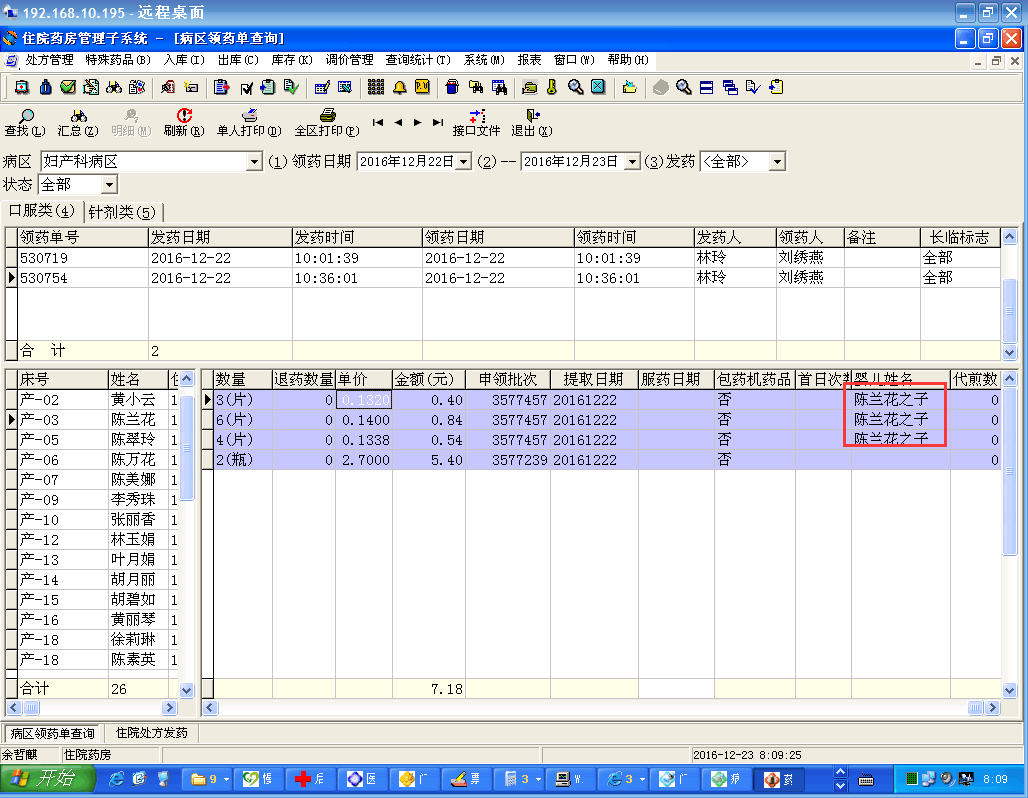The height and width of the screenshot is (798, 1028).
Task: Select bed 产-12 row
Action: click(x=98, y=540)
